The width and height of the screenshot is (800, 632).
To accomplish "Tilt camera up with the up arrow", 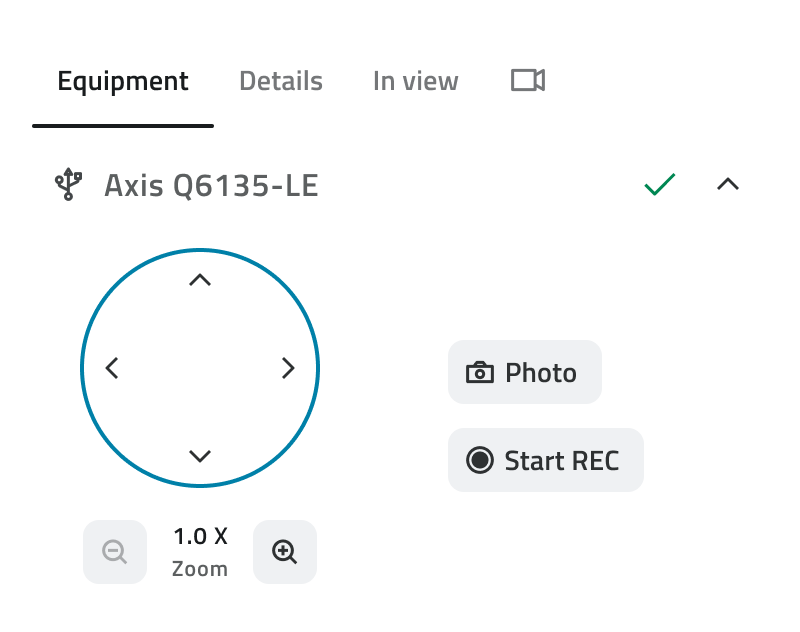I will tap(200, 280).
